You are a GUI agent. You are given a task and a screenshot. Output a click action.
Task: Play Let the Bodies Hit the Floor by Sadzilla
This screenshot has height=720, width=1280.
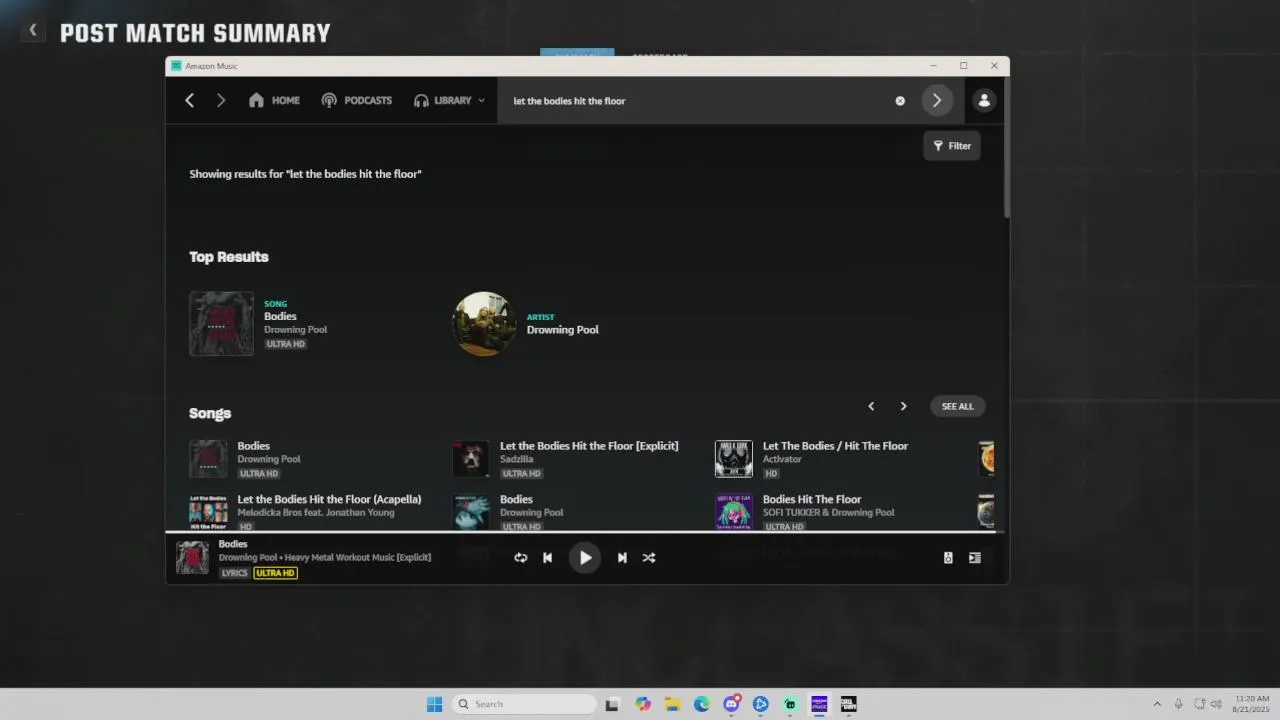(x=589, y=446)
